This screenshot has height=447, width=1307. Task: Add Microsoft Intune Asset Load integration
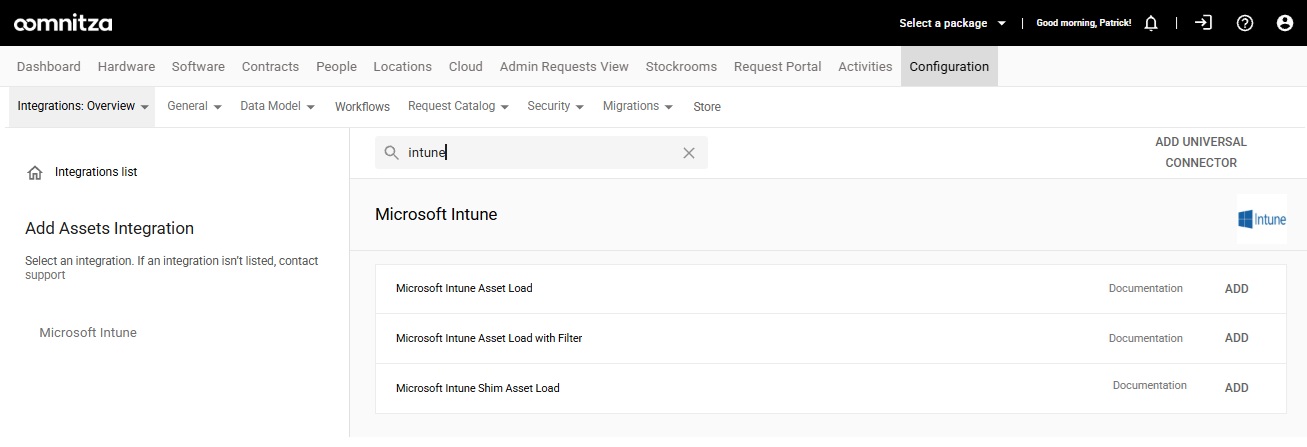[x=1236, y=288]
